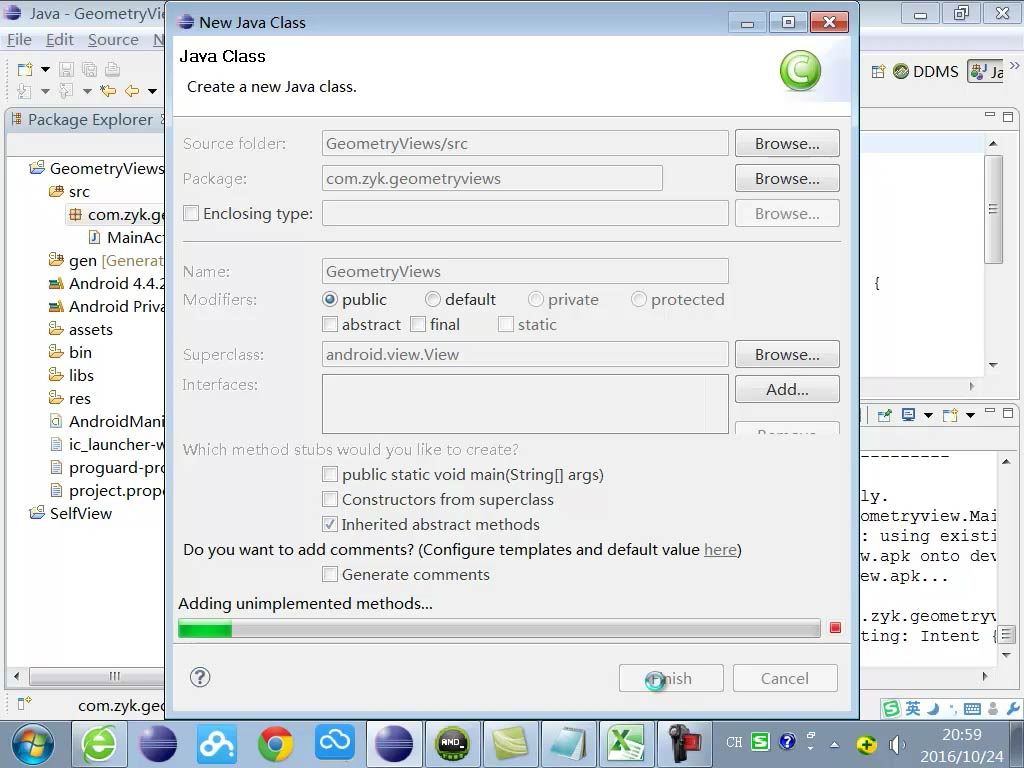Switch to the Java perspective button
Viewport: 1024px width, 768px height.
[986, 71]
